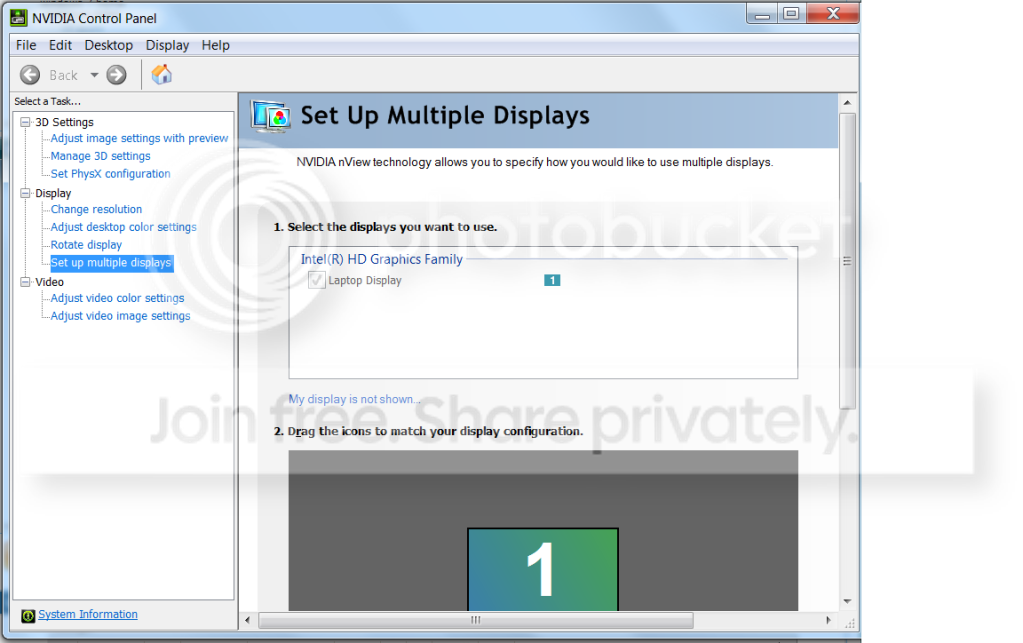Open the Back history dropdown arrow
1023x643 pixels.
[95, 75]
